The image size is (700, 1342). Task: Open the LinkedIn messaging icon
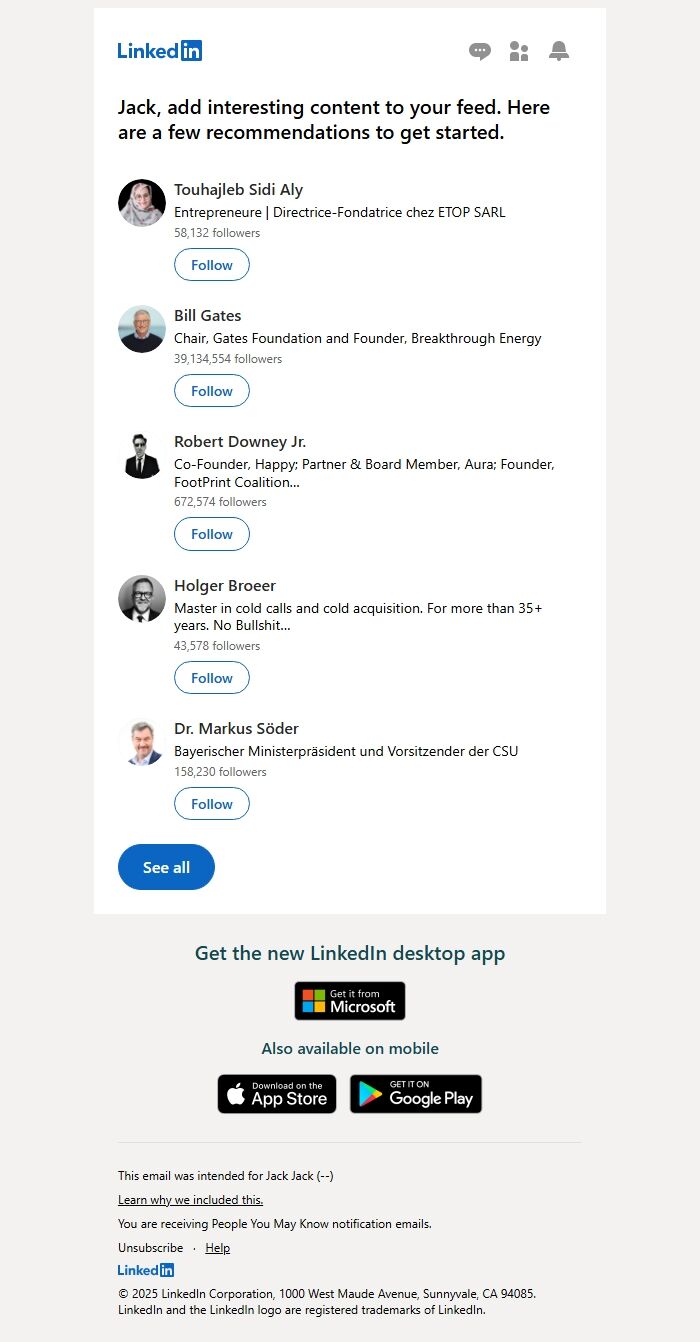point(480,51)
